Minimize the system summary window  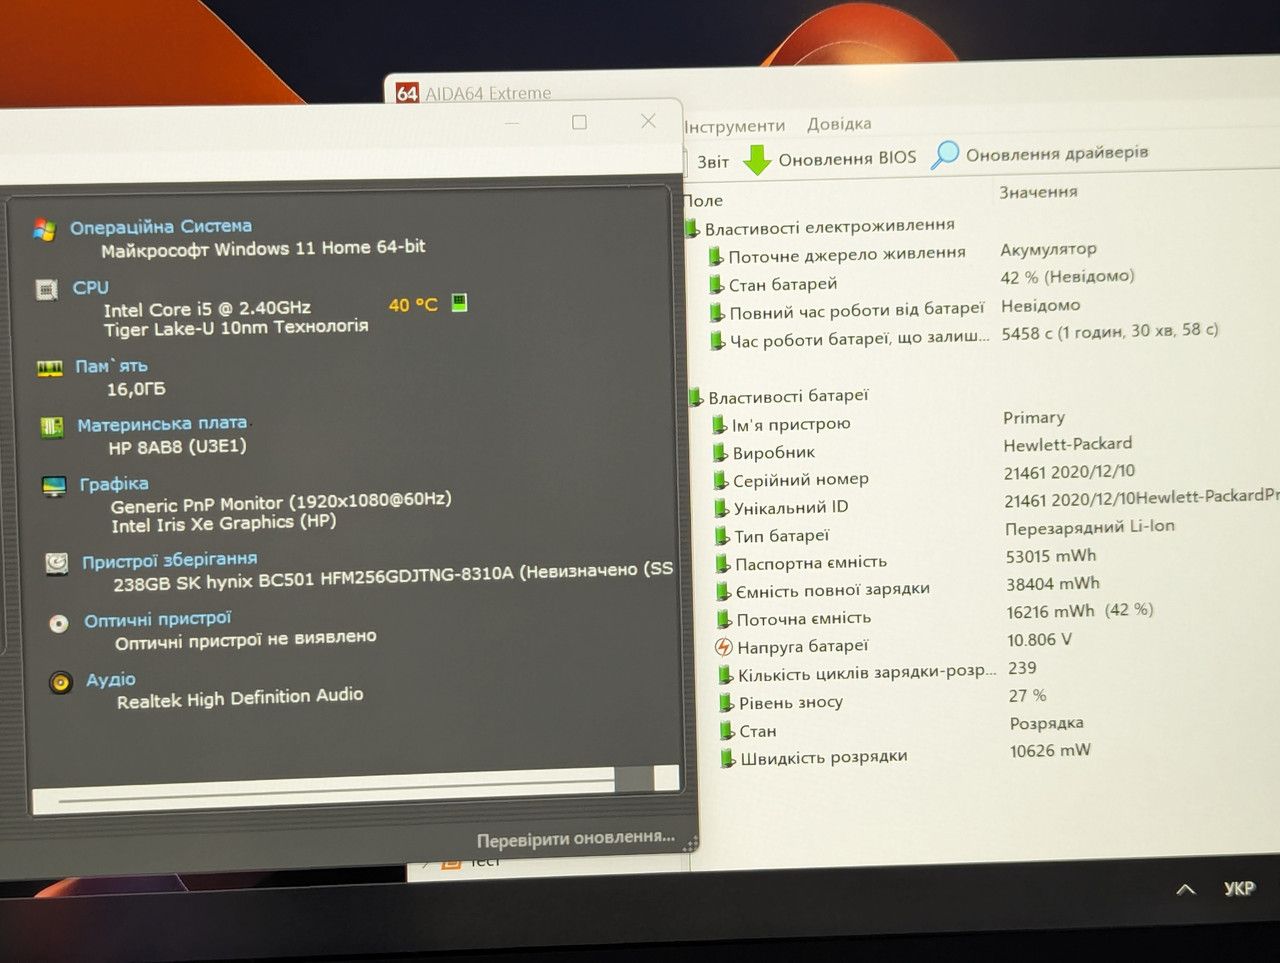pyautogui.click(x=512, y=123)
